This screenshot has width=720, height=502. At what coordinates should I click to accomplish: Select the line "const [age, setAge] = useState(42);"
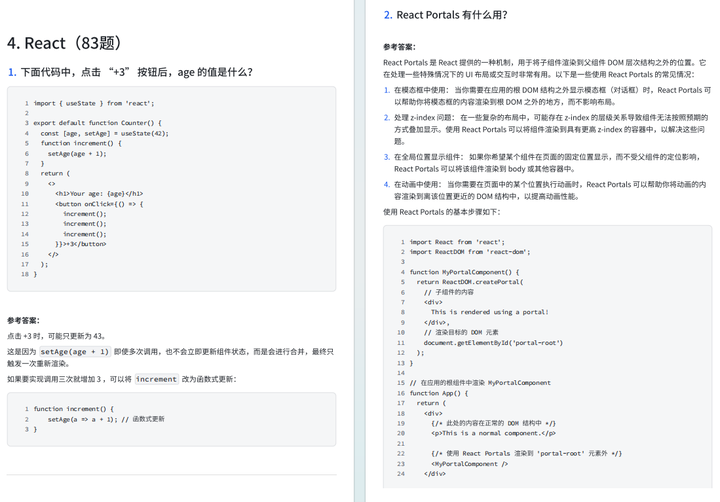coord(105,133)
